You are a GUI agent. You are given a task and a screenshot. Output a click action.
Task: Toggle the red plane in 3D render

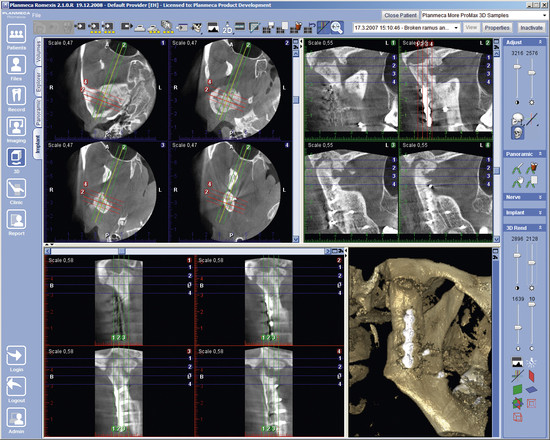pyautogui.click(x=531, y=376)
